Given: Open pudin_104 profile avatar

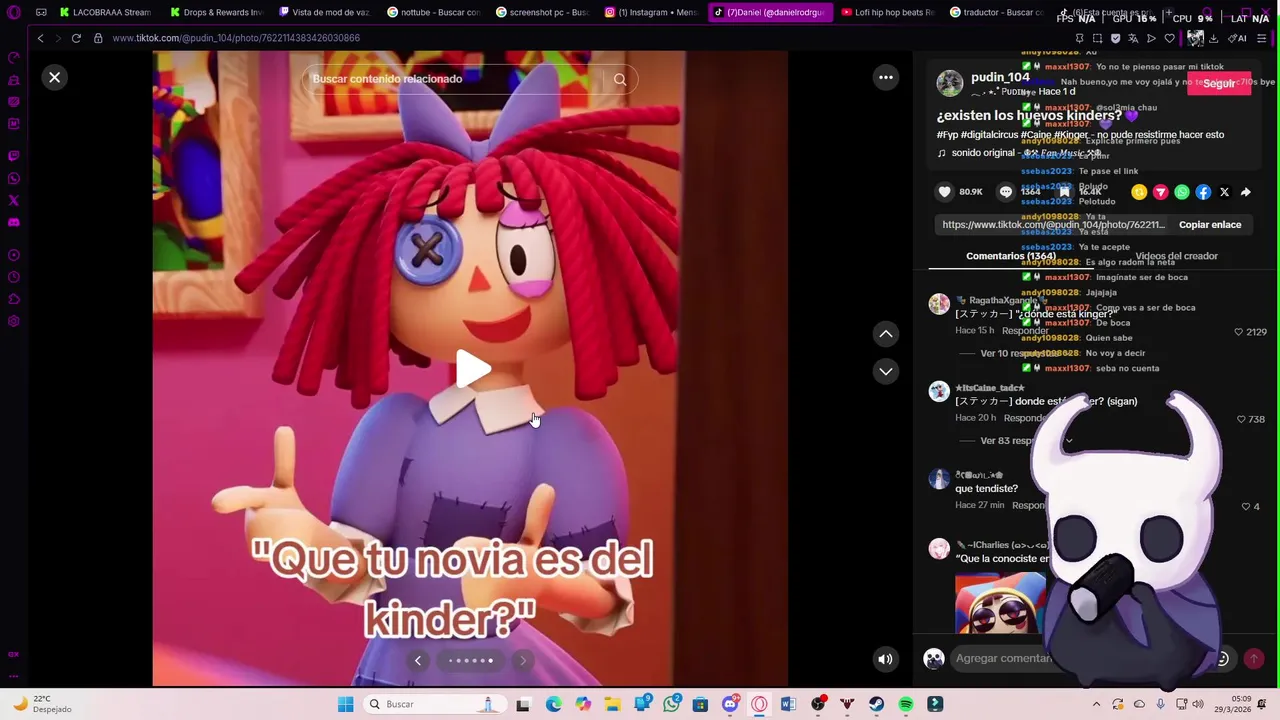Looking at the screenshot, I should (950, 83).
